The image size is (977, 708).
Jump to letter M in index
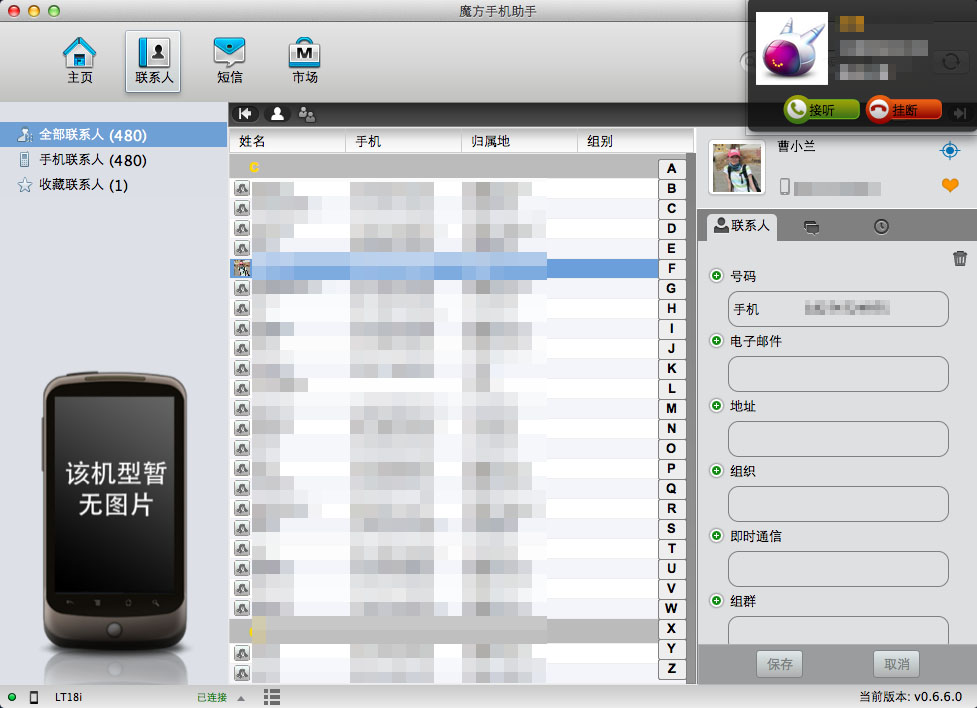coord(671,408)
